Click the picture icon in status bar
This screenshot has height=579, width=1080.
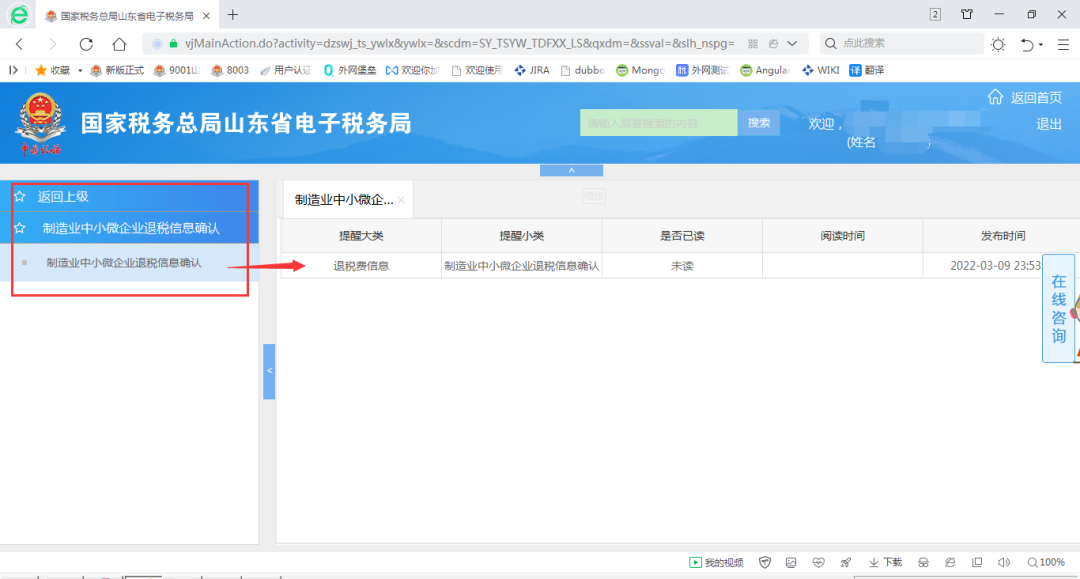click(x=791, y=562)
